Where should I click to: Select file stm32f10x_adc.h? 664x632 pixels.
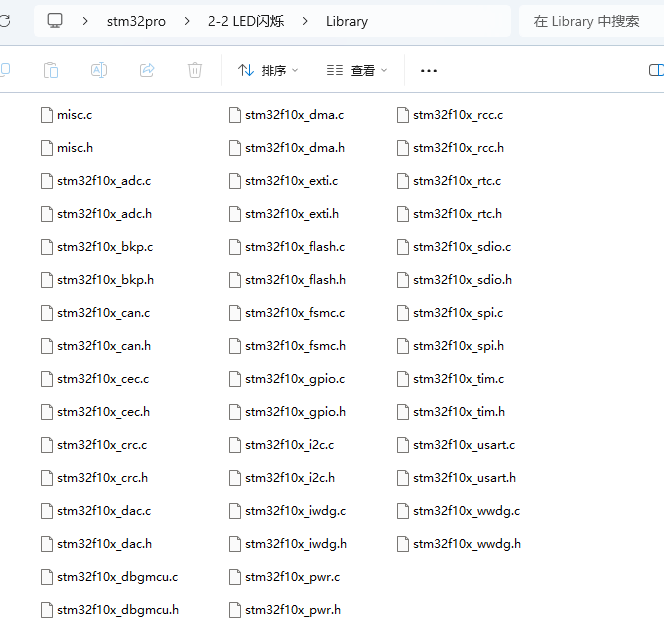click(x=97, y=214)
